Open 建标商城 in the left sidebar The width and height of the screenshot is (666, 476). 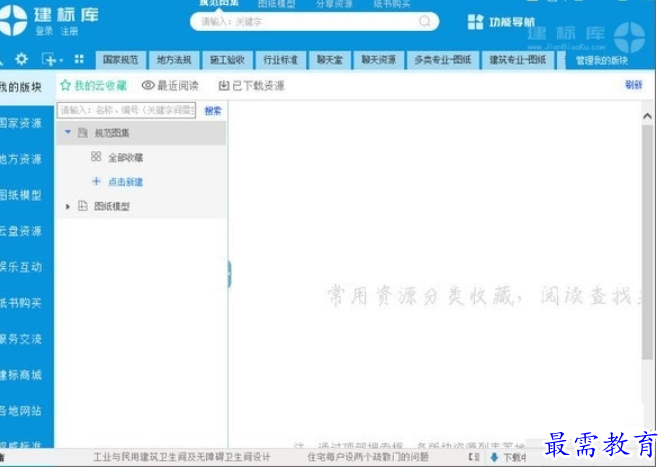pos(20,375)
